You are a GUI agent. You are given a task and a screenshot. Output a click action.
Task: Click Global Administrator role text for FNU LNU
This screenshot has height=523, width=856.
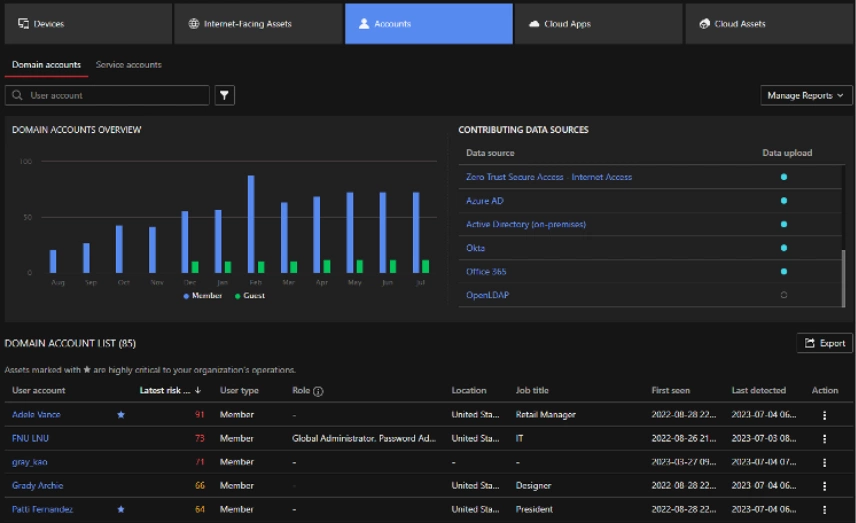[x=364, y=438]
